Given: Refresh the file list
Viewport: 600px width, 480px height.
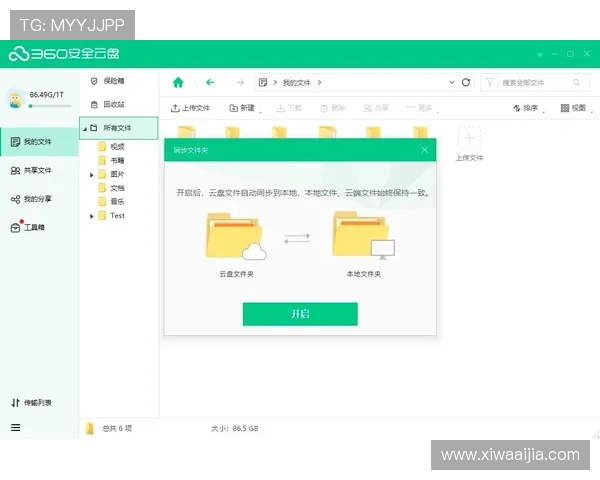Looking at the screenshot, I should [x=466, y=82].
